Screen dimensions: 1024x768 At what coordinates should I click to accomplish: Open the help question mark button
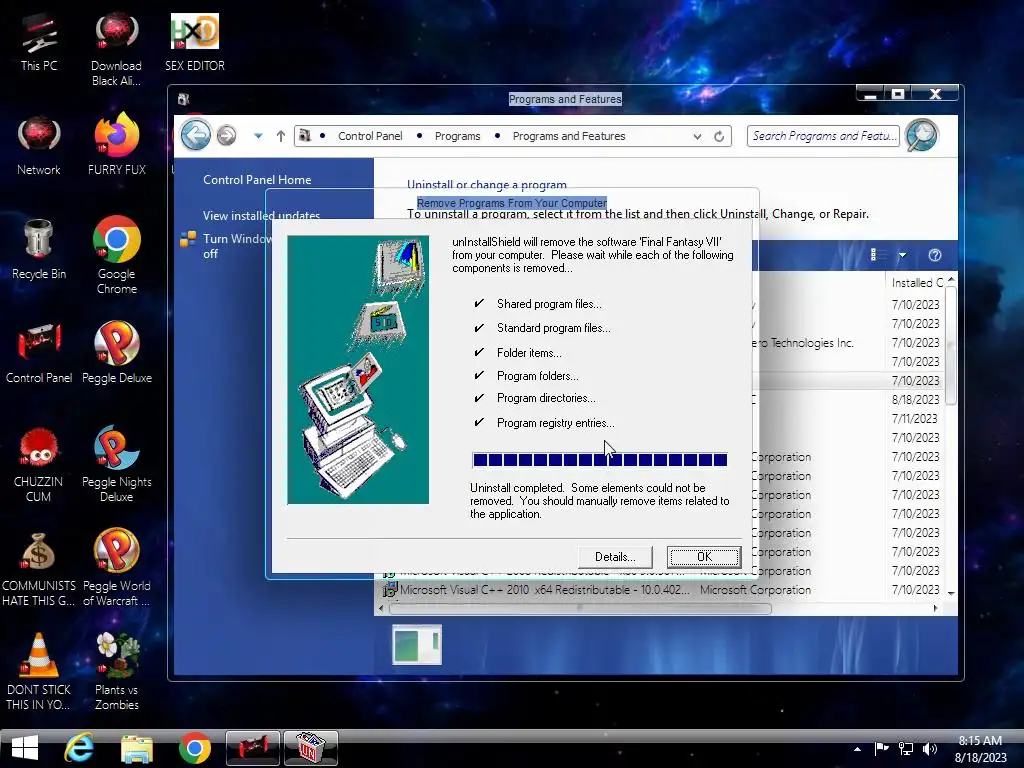pos(935,255)
